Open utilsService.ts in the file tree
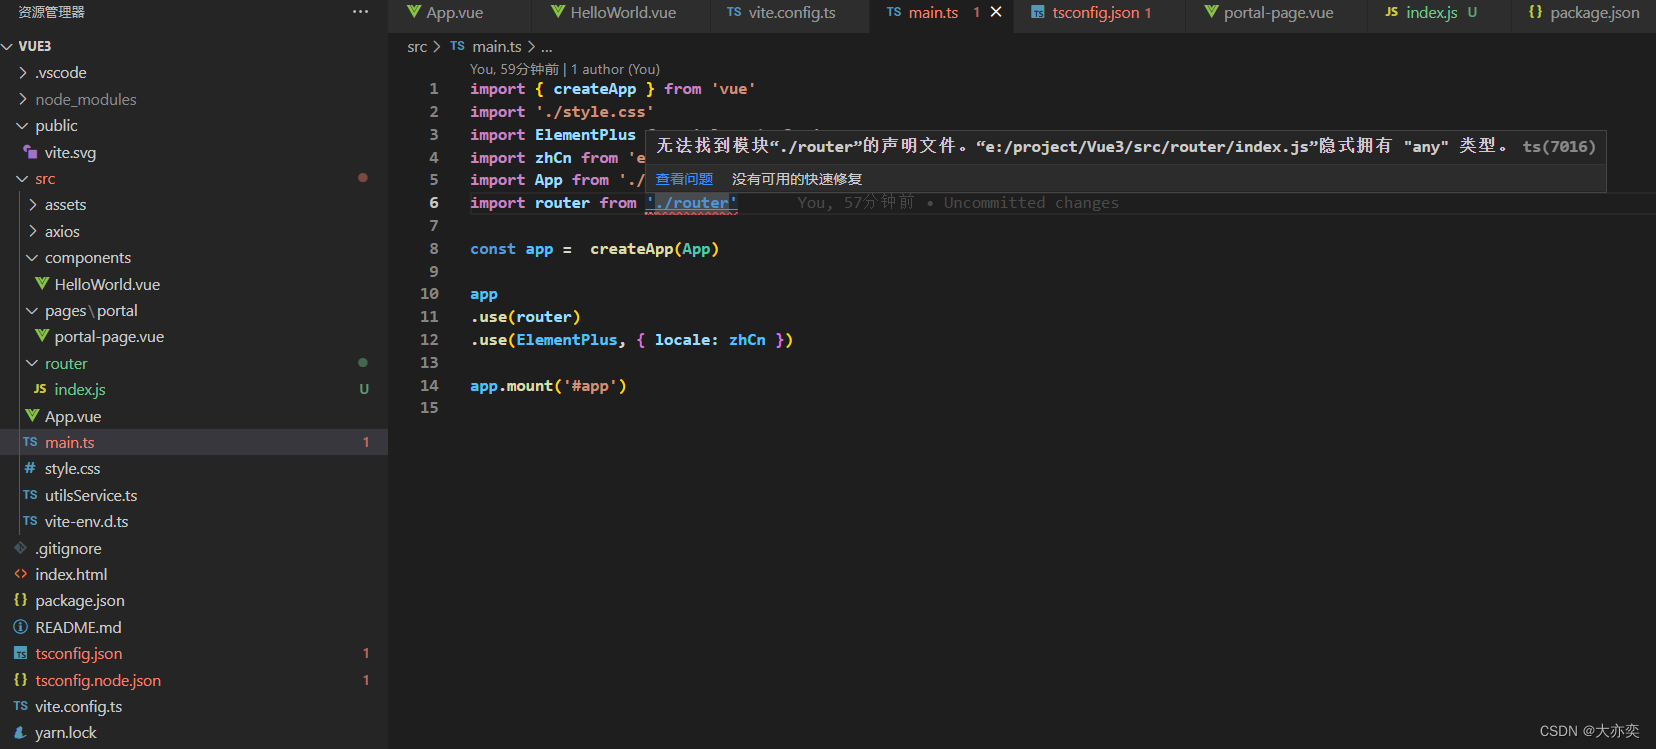Screen dimensions: 1656x749 click(194, 495)
